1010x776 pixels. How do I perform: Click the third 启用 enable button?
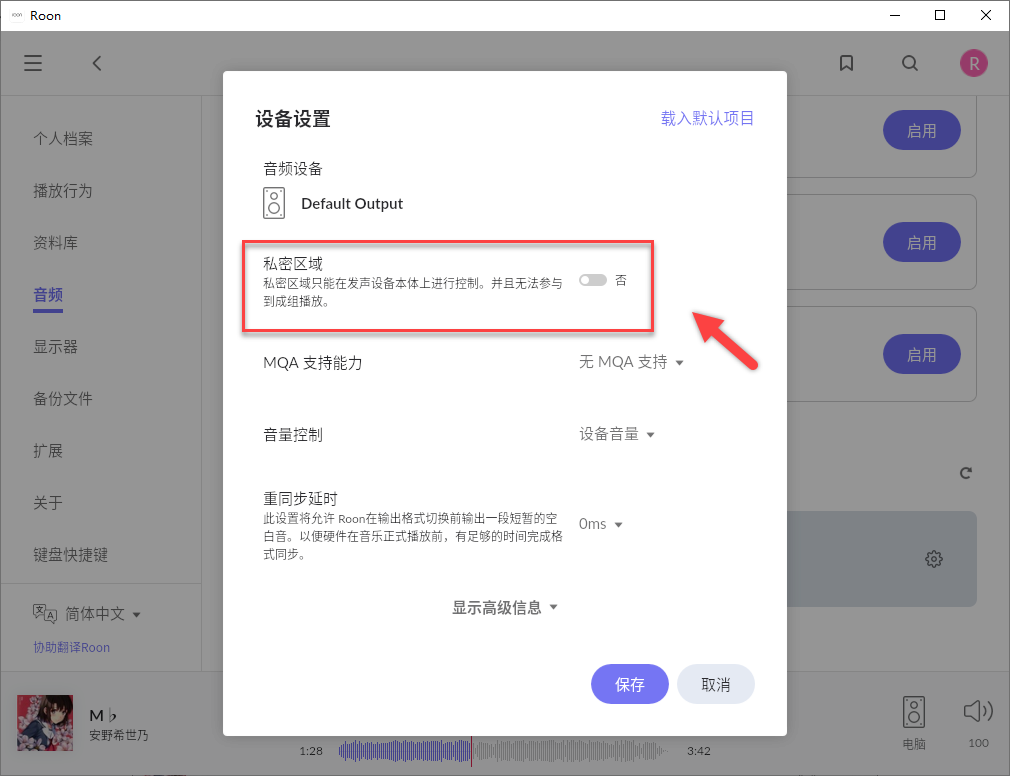point(921,355)
